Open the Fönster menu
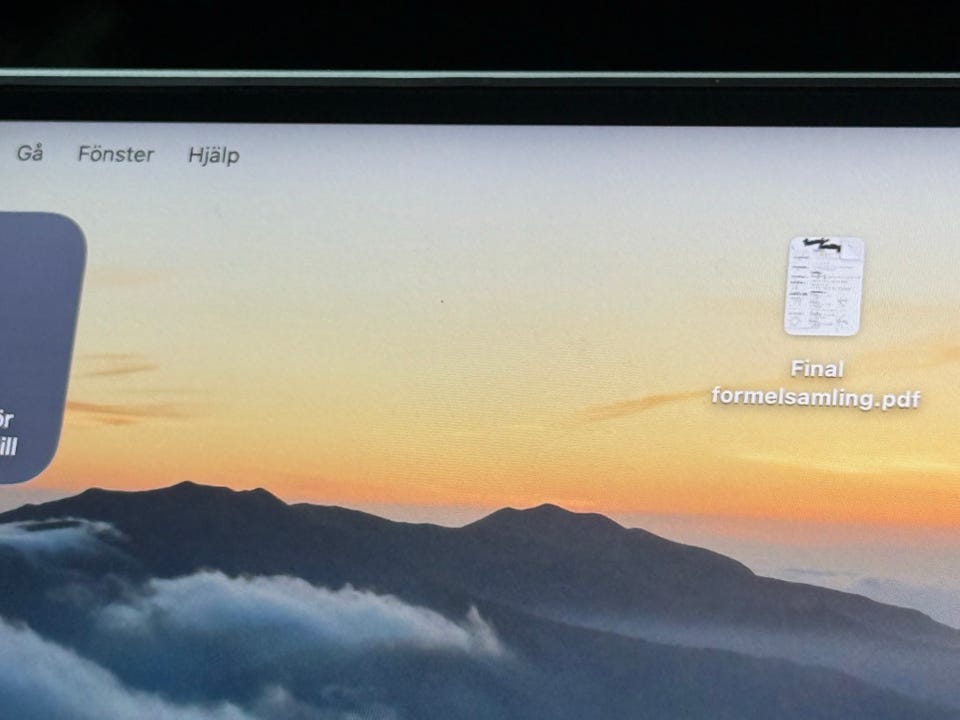 point(116,154)
